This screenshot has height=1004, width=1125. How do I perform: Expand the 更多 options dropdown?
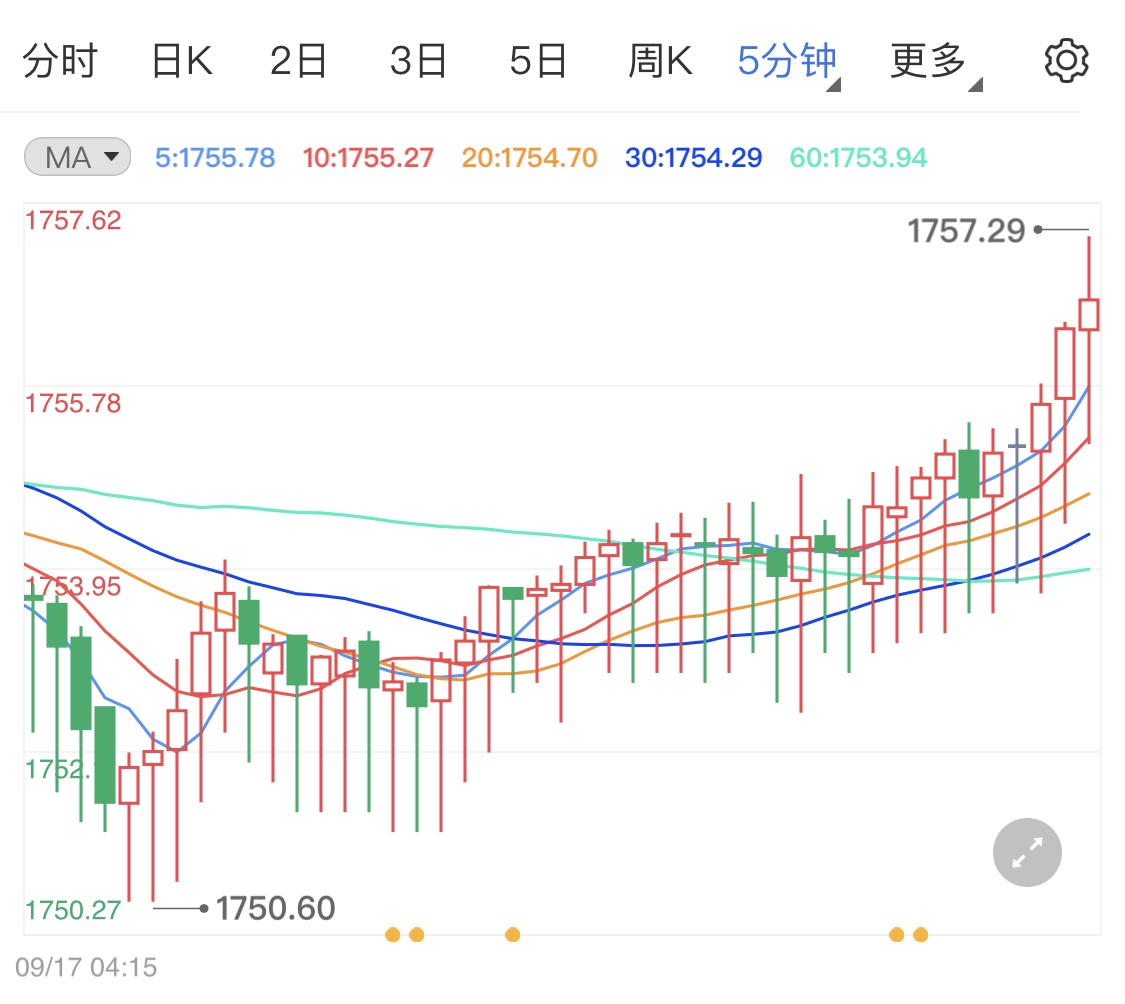coord(936,62)
